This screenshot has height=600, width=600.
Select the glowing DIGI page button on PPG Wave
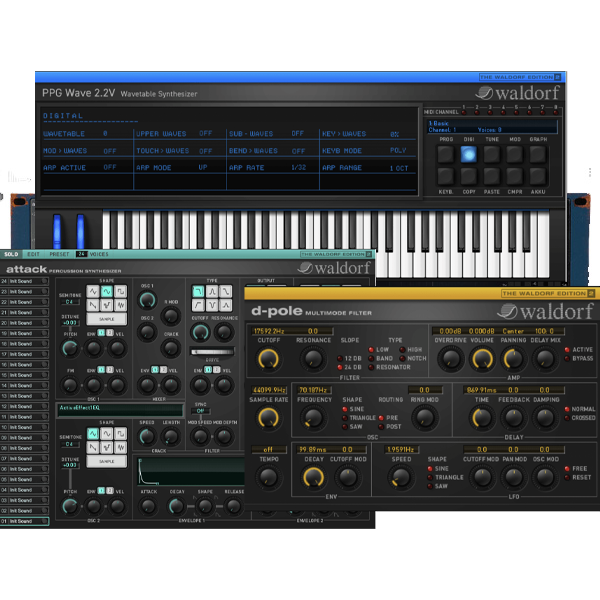click(469, 155)
